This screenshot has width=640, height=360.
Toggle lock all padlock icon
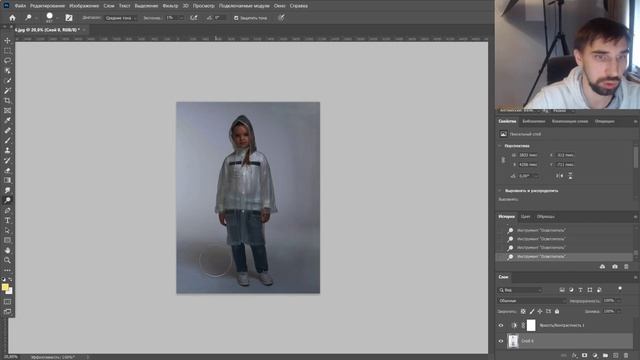[x=557, y=311]
